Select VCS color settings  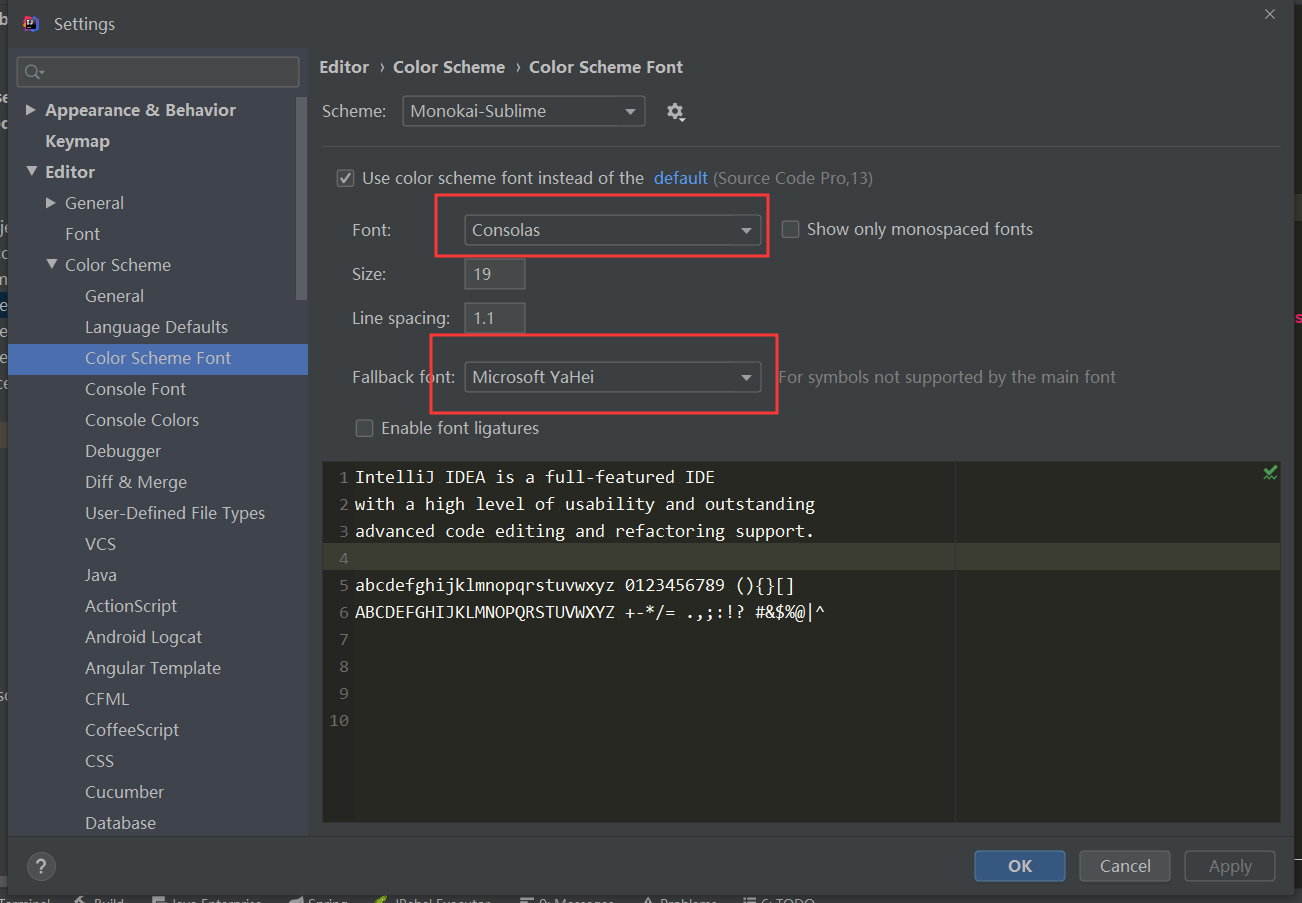[100, 544]
